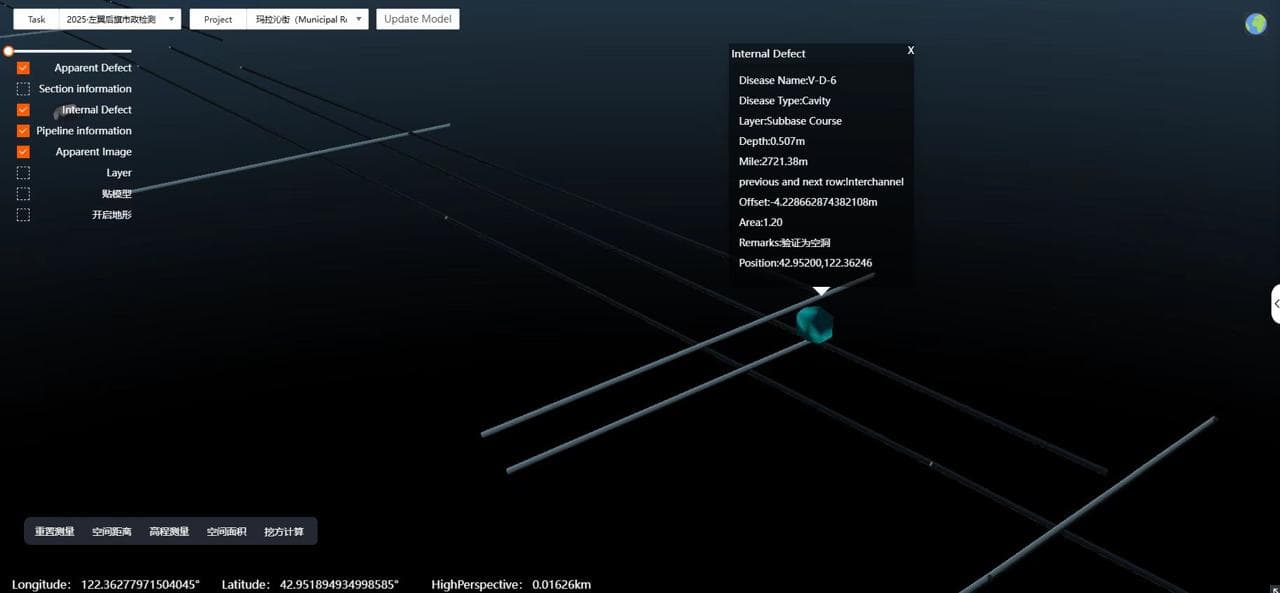1280x593 pixels.
Task: Choose the 高程测量 elevation tool
Action: point(169,531)
